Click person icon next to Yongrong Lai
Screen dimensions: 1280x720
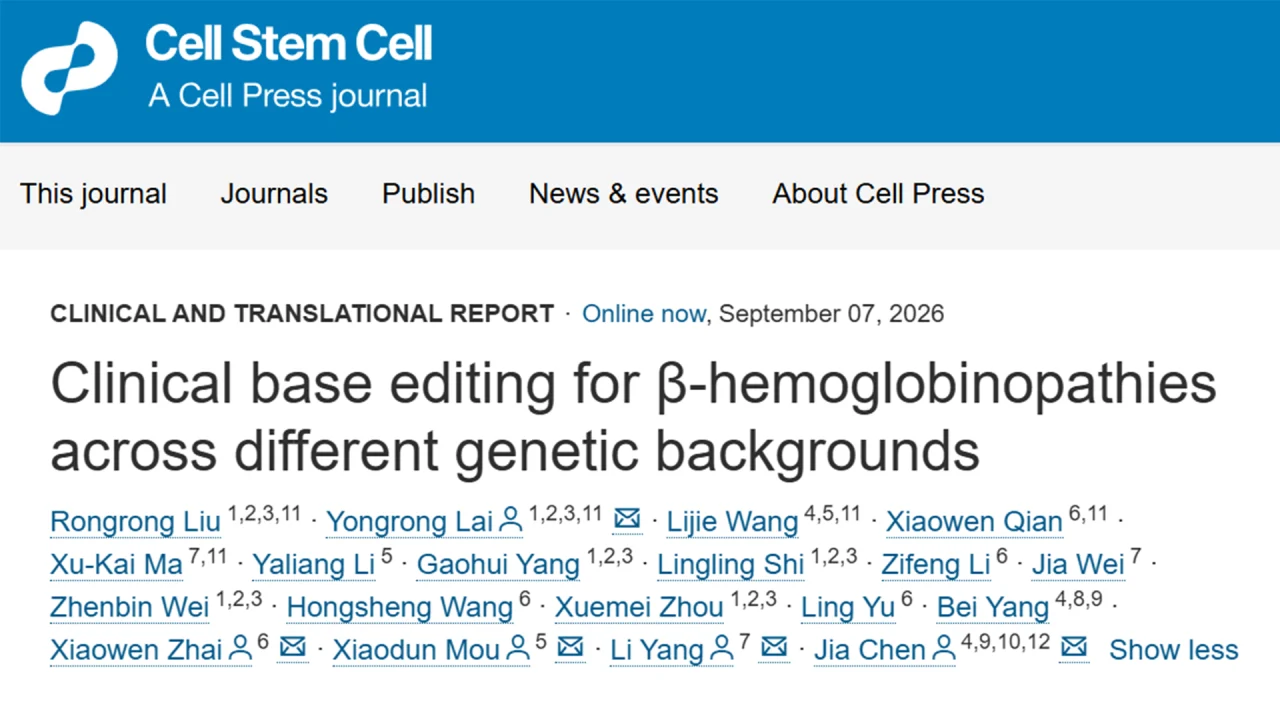(x=511, y=520)
